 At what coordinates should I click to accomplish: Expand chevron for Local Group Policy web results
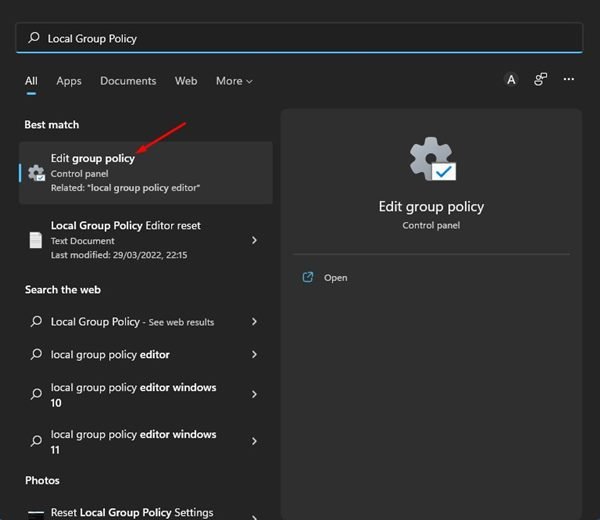click(x=254, y=322)
